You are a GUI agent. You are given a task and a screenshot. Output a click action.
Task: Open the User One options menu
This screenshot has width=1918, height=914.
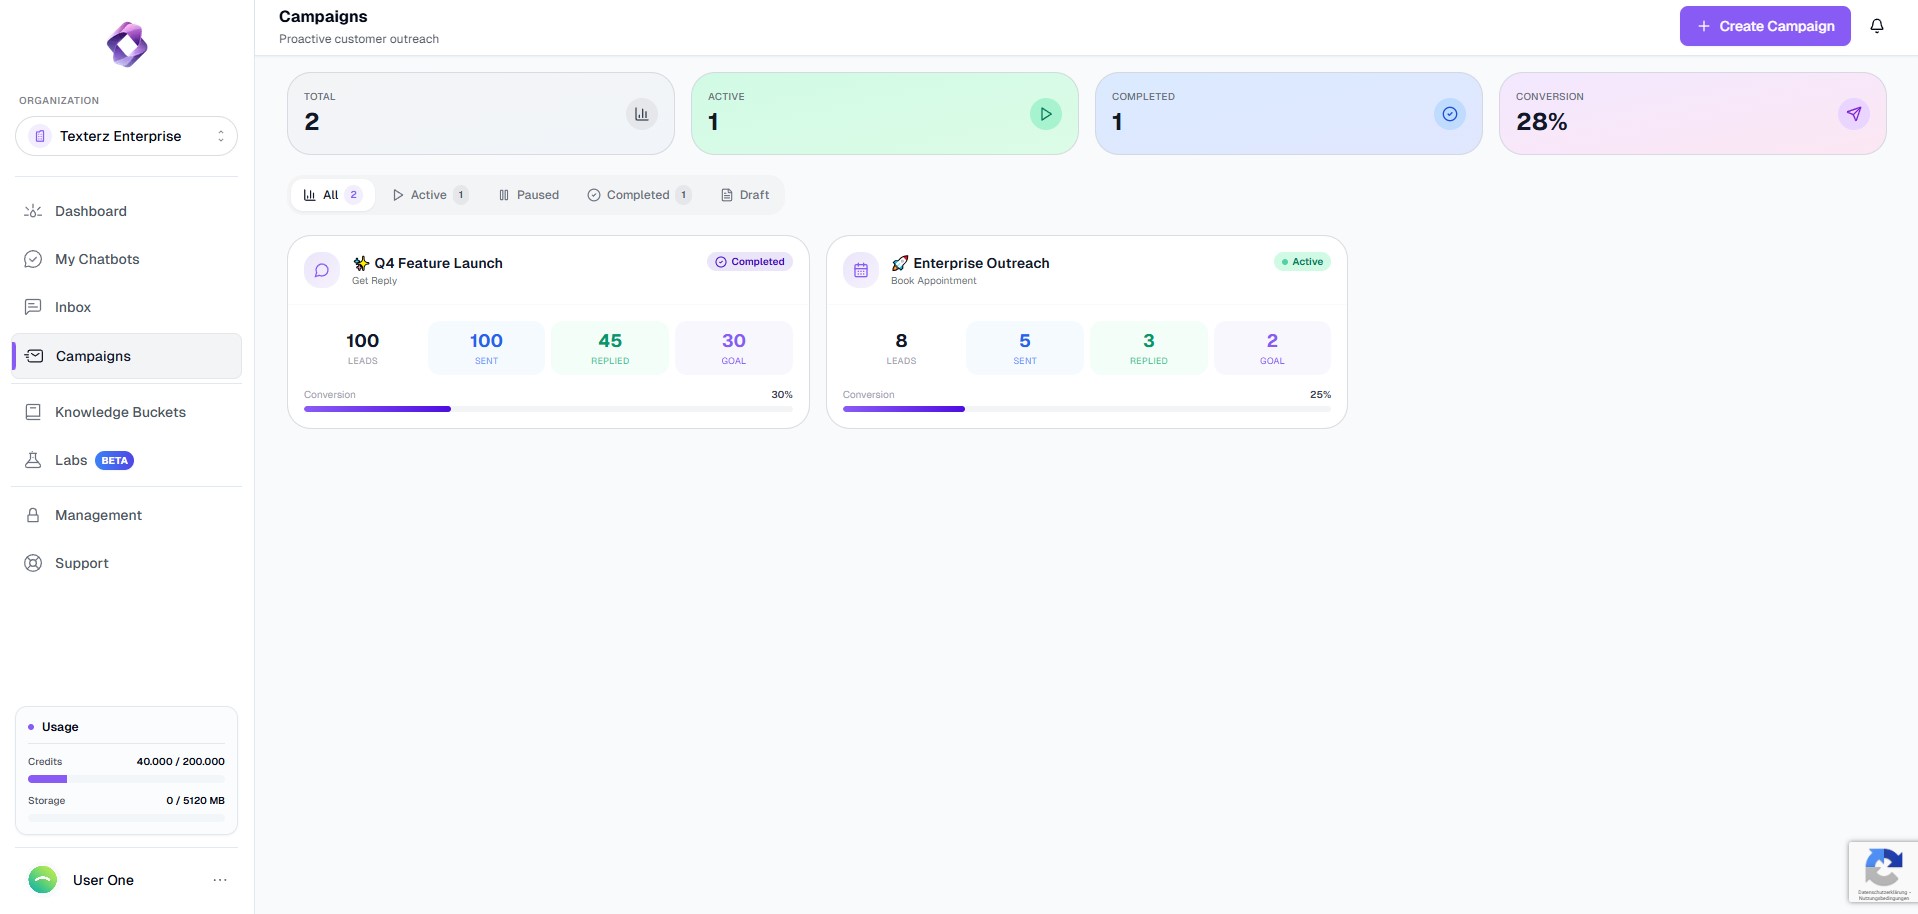pyautogui.click(x=220, y=880)
